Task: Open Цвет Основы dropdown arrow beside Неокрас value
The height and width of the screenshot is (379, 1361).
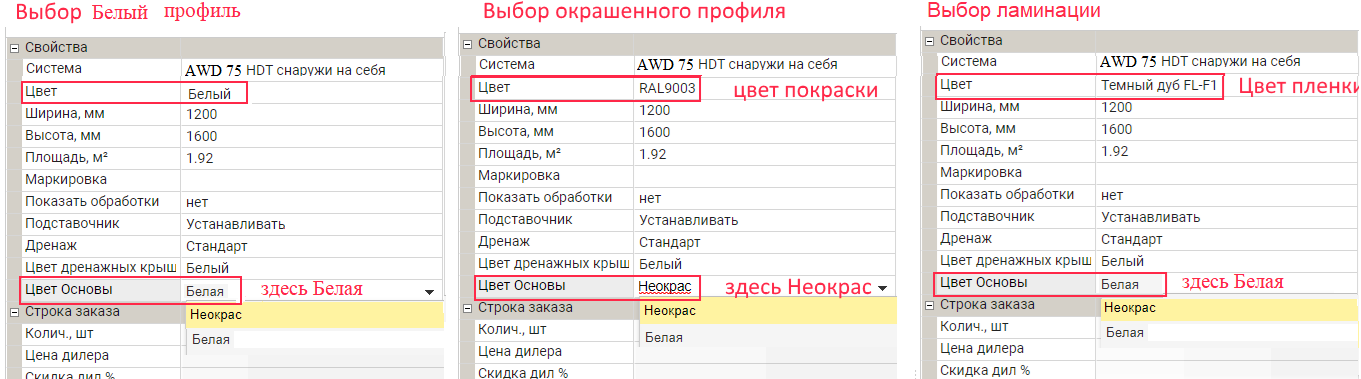Action: [x=883, y=288]
